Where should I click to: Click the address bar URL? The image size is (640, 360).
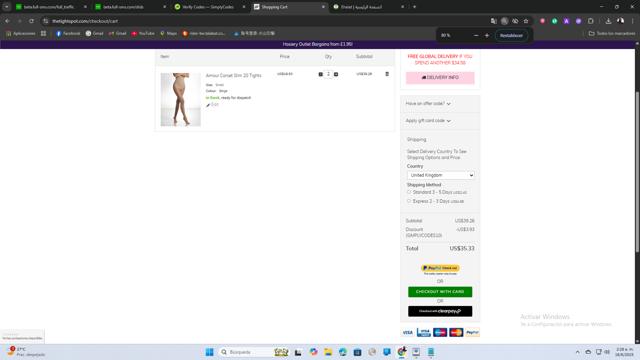pos(85,21)
